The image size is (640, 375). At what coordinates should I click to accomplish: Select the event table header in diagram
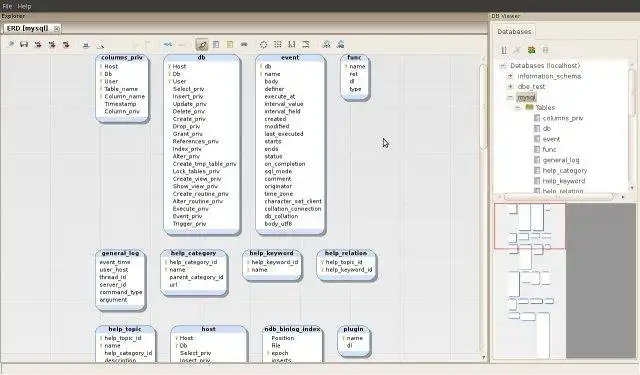pos(290,58)
